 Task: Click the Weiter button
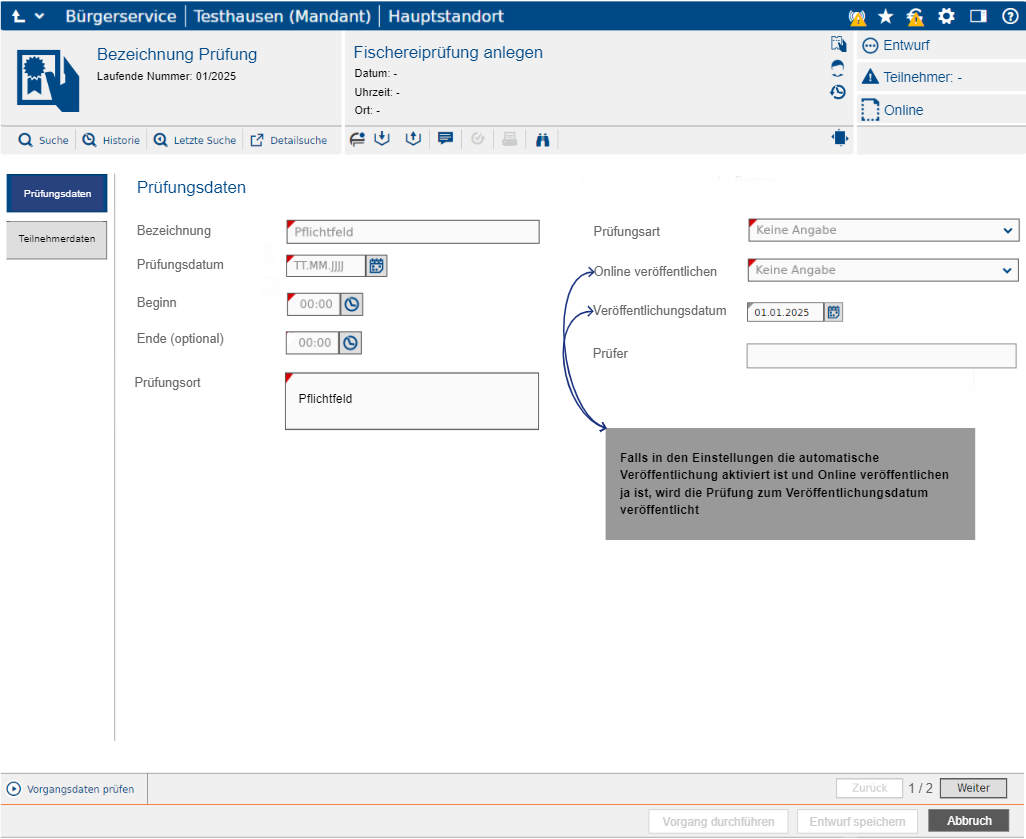coord(973,788)
